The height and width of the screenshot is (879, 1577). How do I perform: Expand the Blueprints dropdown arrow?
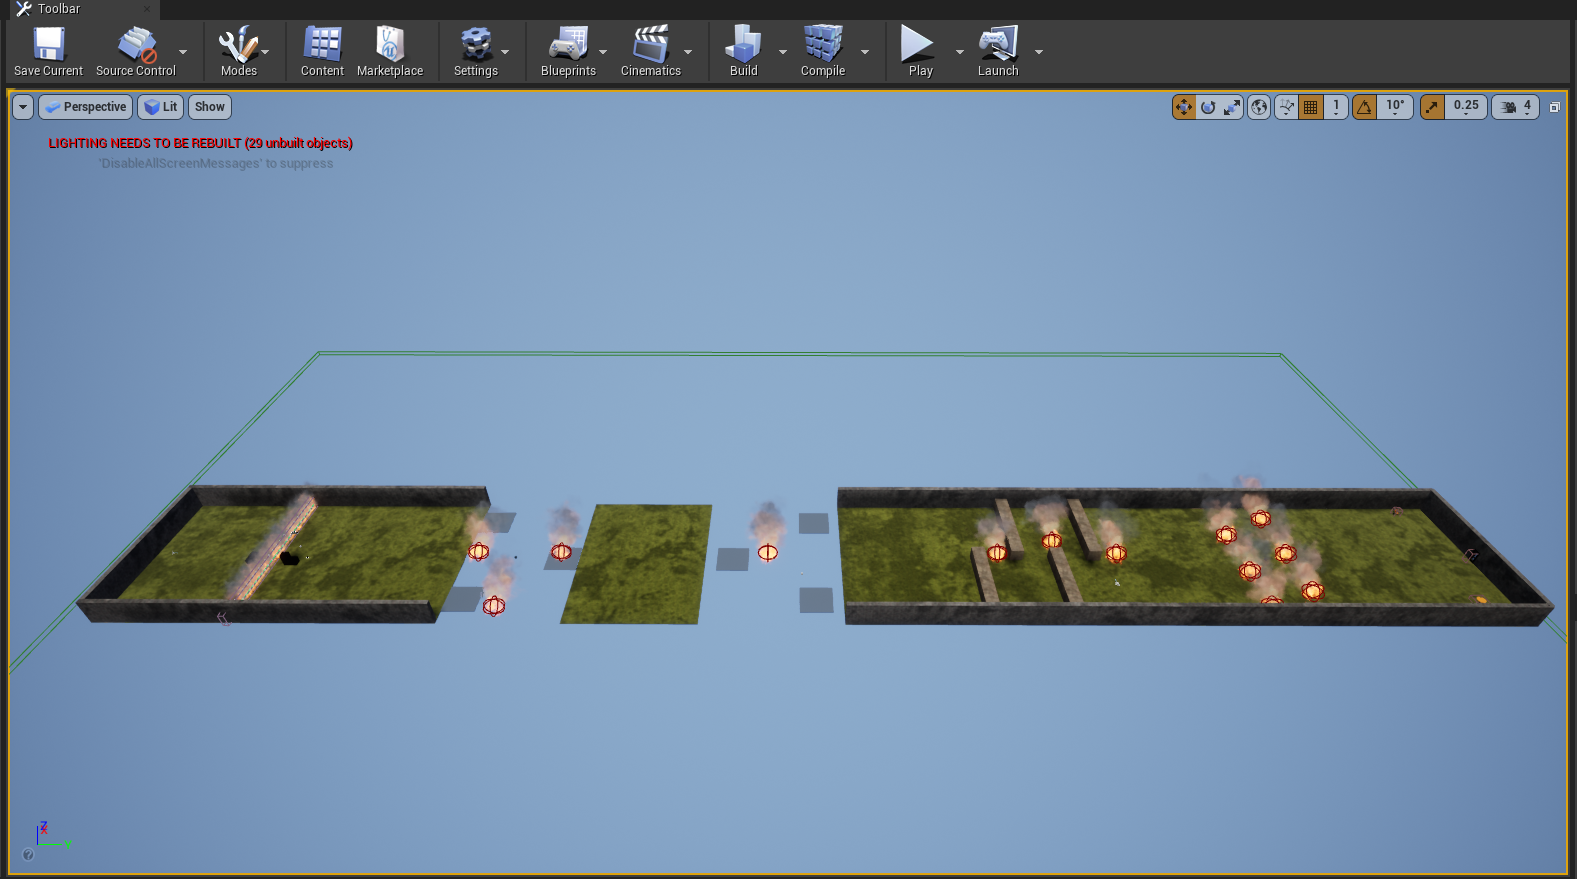603,52
